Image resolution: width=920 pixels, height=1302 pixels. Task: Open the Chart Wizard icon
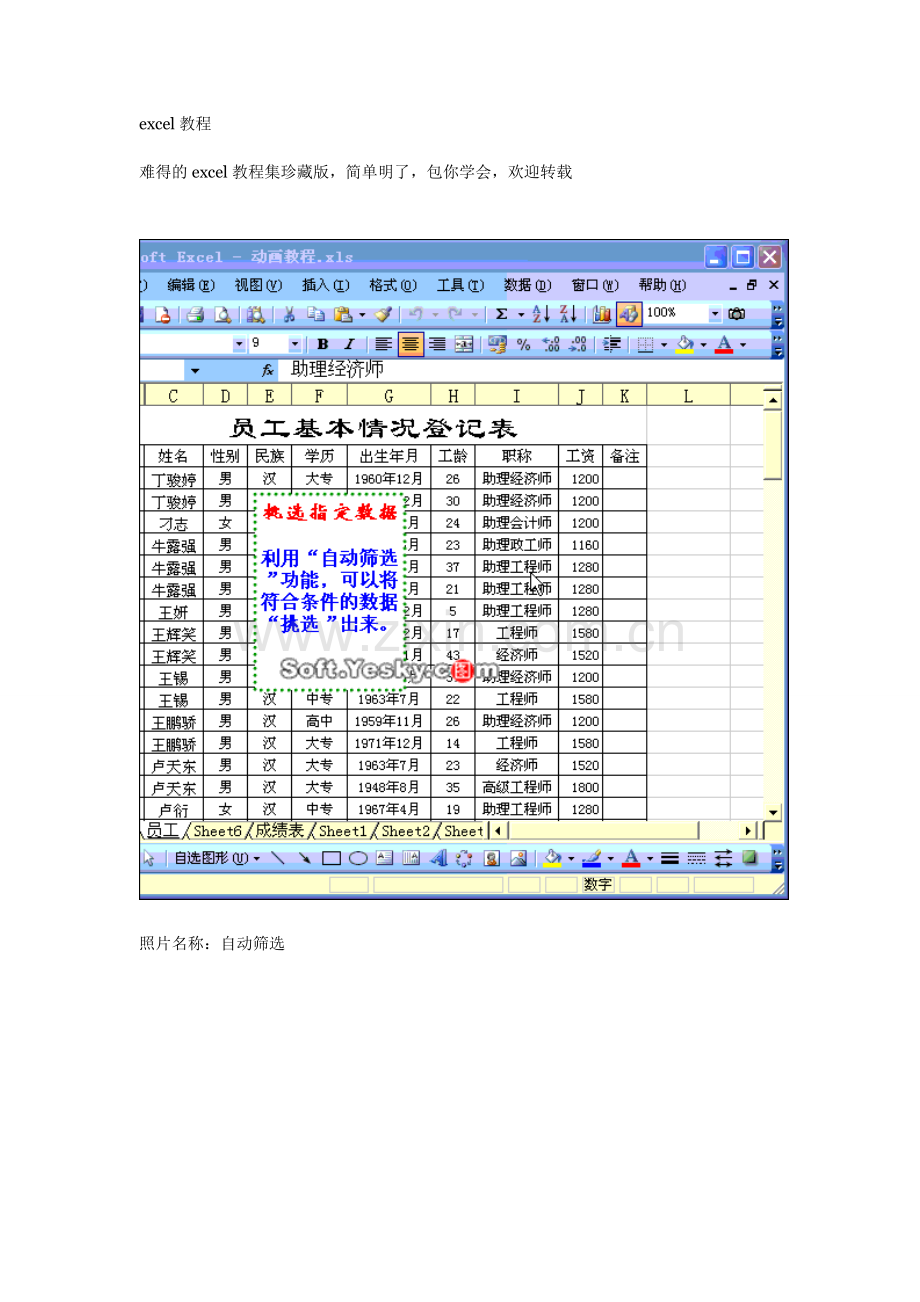pyautogui.click(x=602, y=314)
